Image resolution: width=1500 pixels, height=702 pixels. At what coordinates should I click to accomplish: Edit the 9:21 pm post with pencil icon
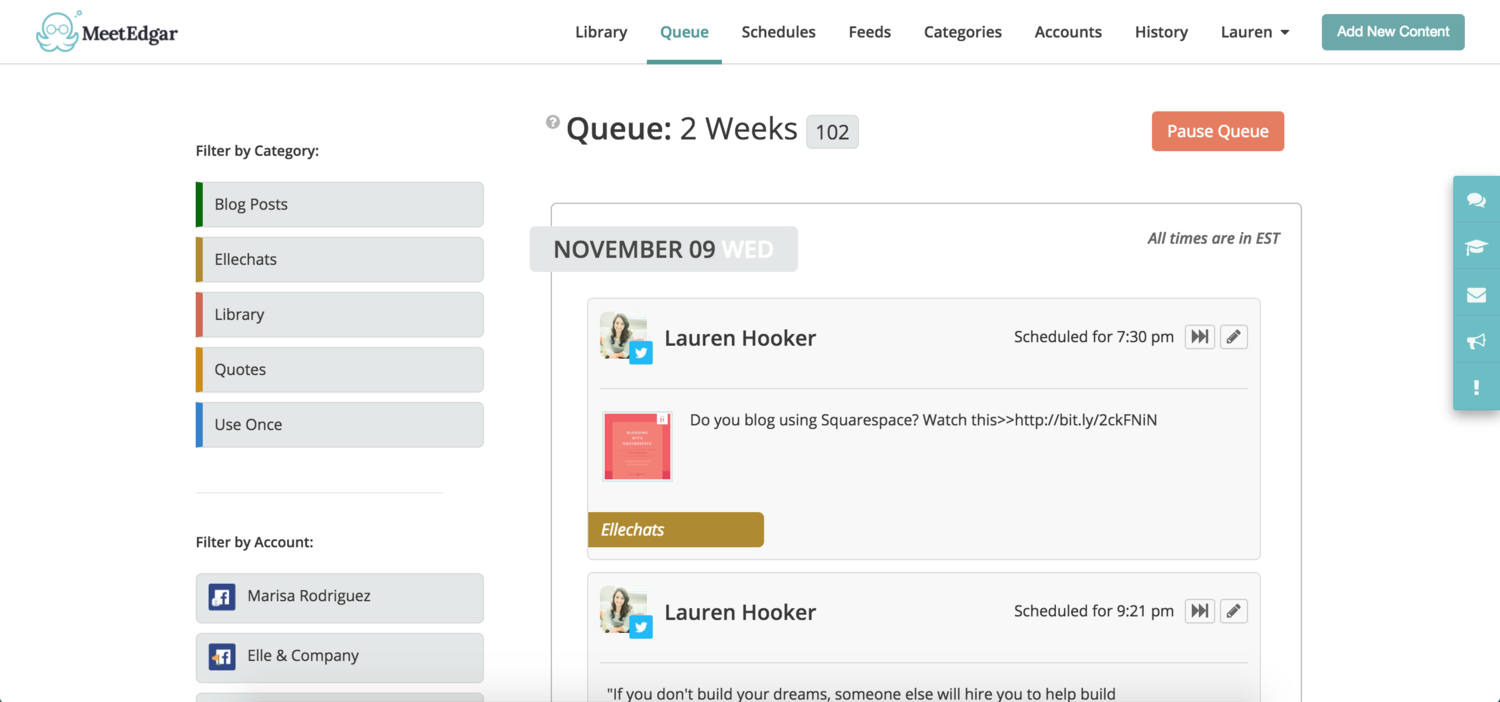pos(1234,611)
